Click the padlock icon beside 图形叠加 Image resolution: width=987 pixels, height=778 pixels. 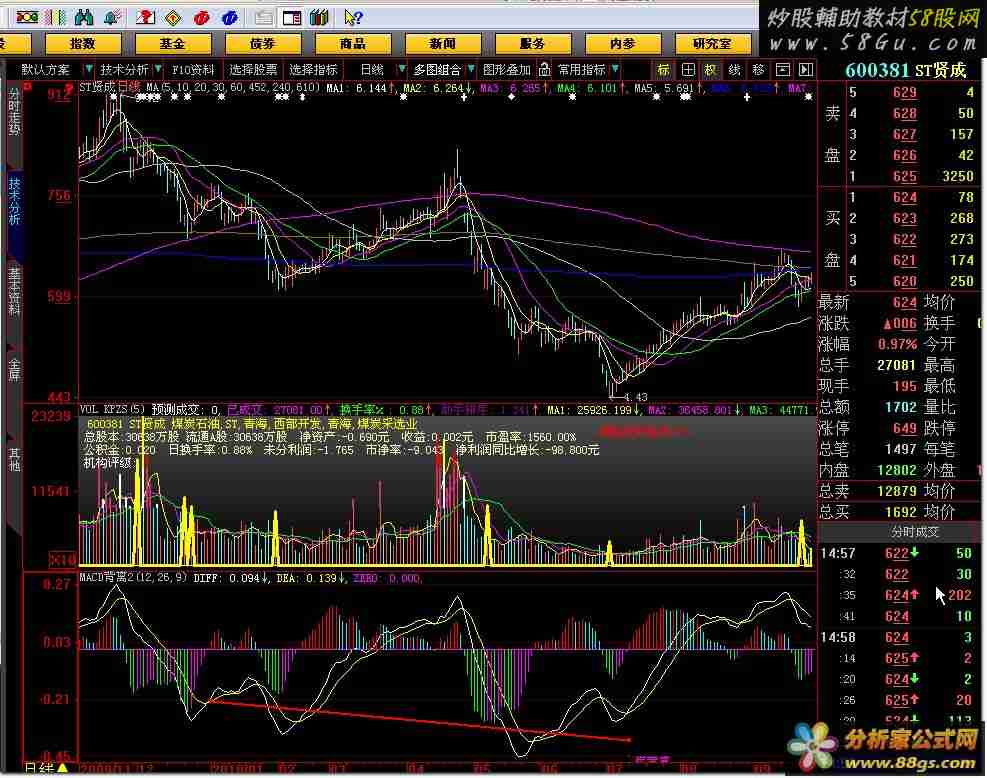click(544, 69)
